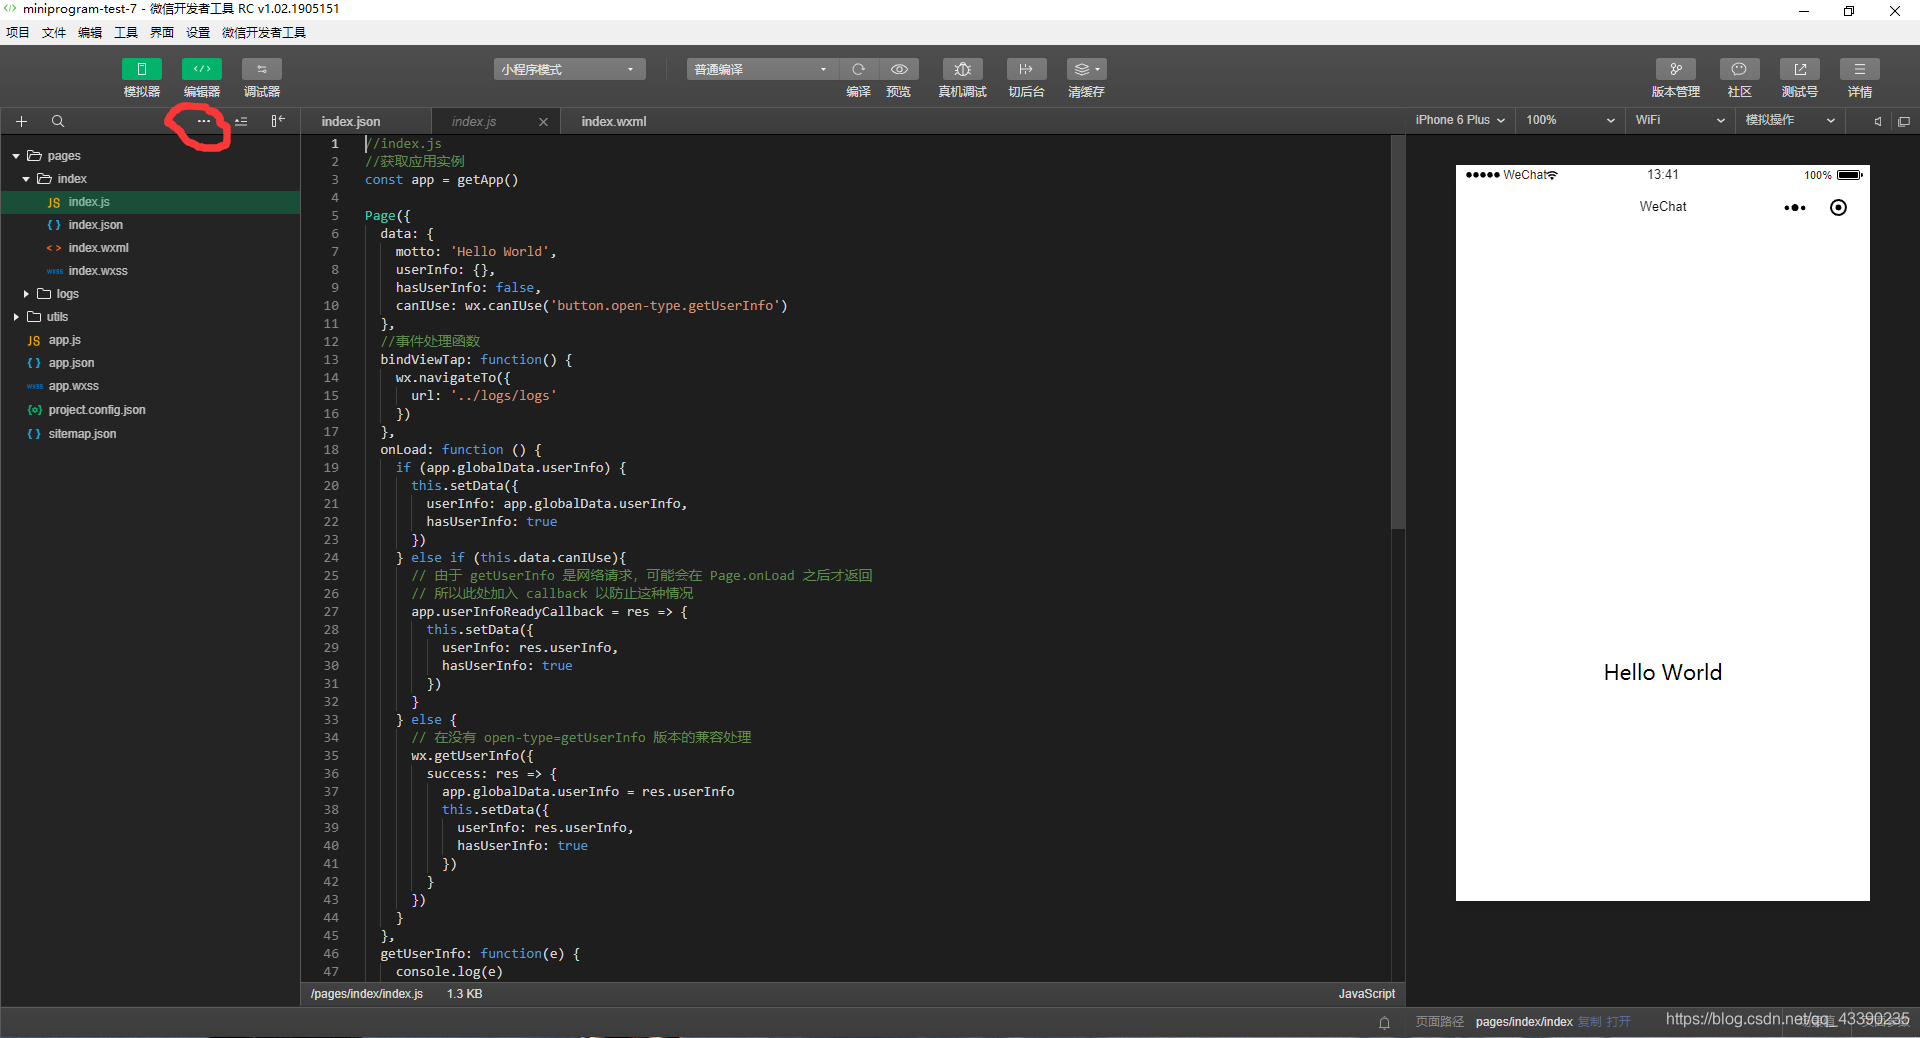Click the preview eye icon
1920x1038 pixels.
pos(899,69)
